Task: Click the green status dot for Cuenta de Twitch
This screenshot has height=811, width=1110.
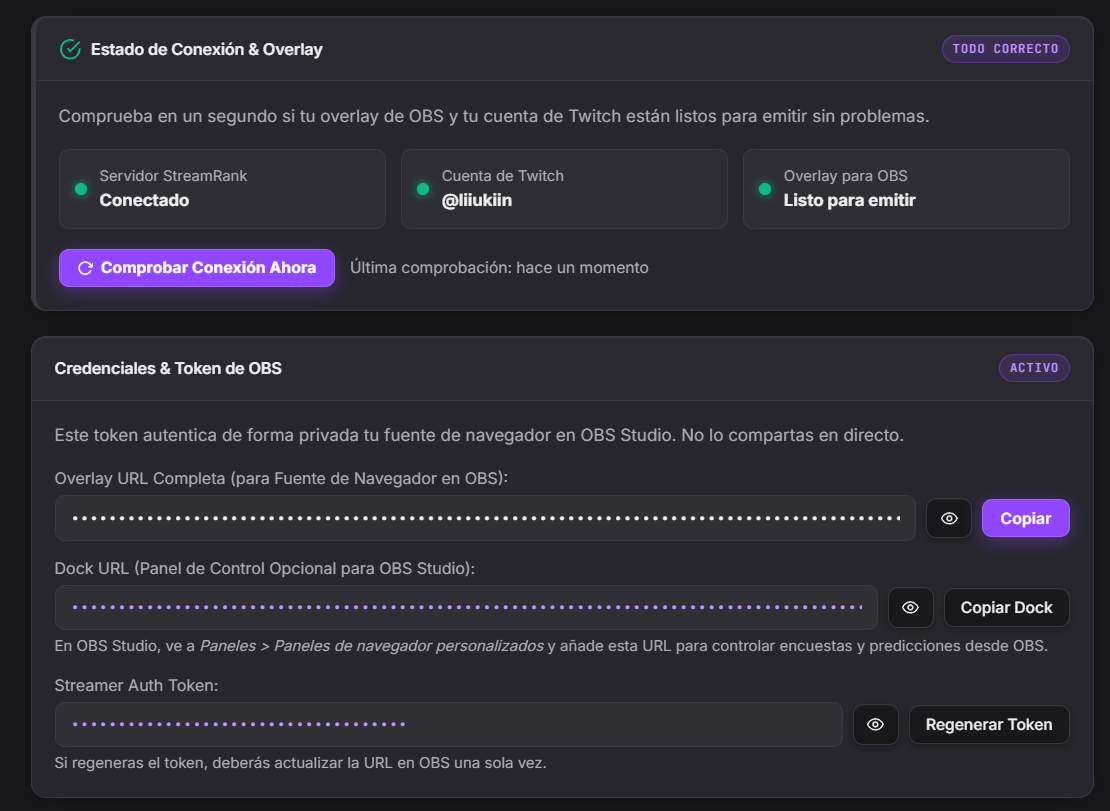Action: [423, 189]
